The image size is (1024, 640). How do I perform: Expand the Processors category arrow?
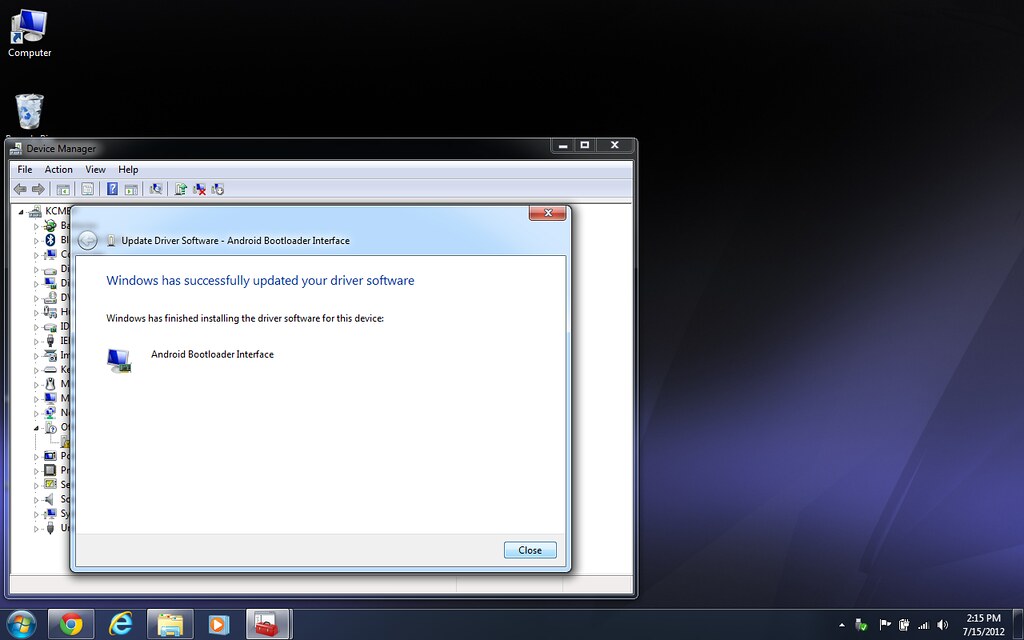(x=36, y=470)
